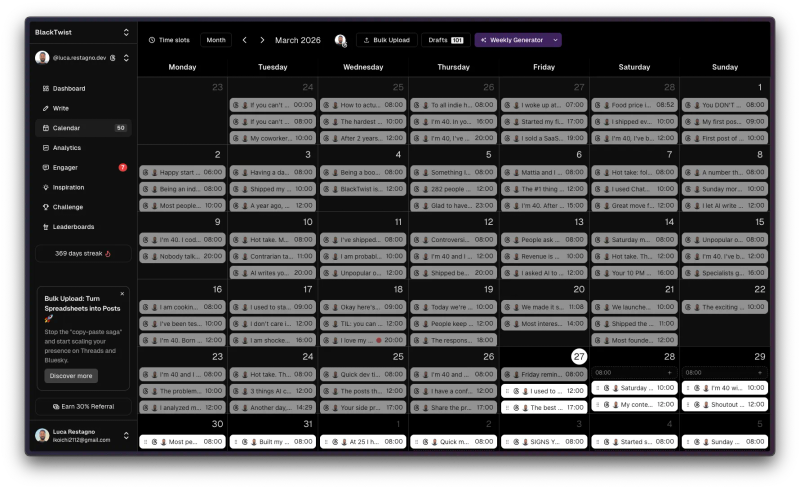Click the Leaderboards icon
The image size is (800, 489).
coord(46,227)
